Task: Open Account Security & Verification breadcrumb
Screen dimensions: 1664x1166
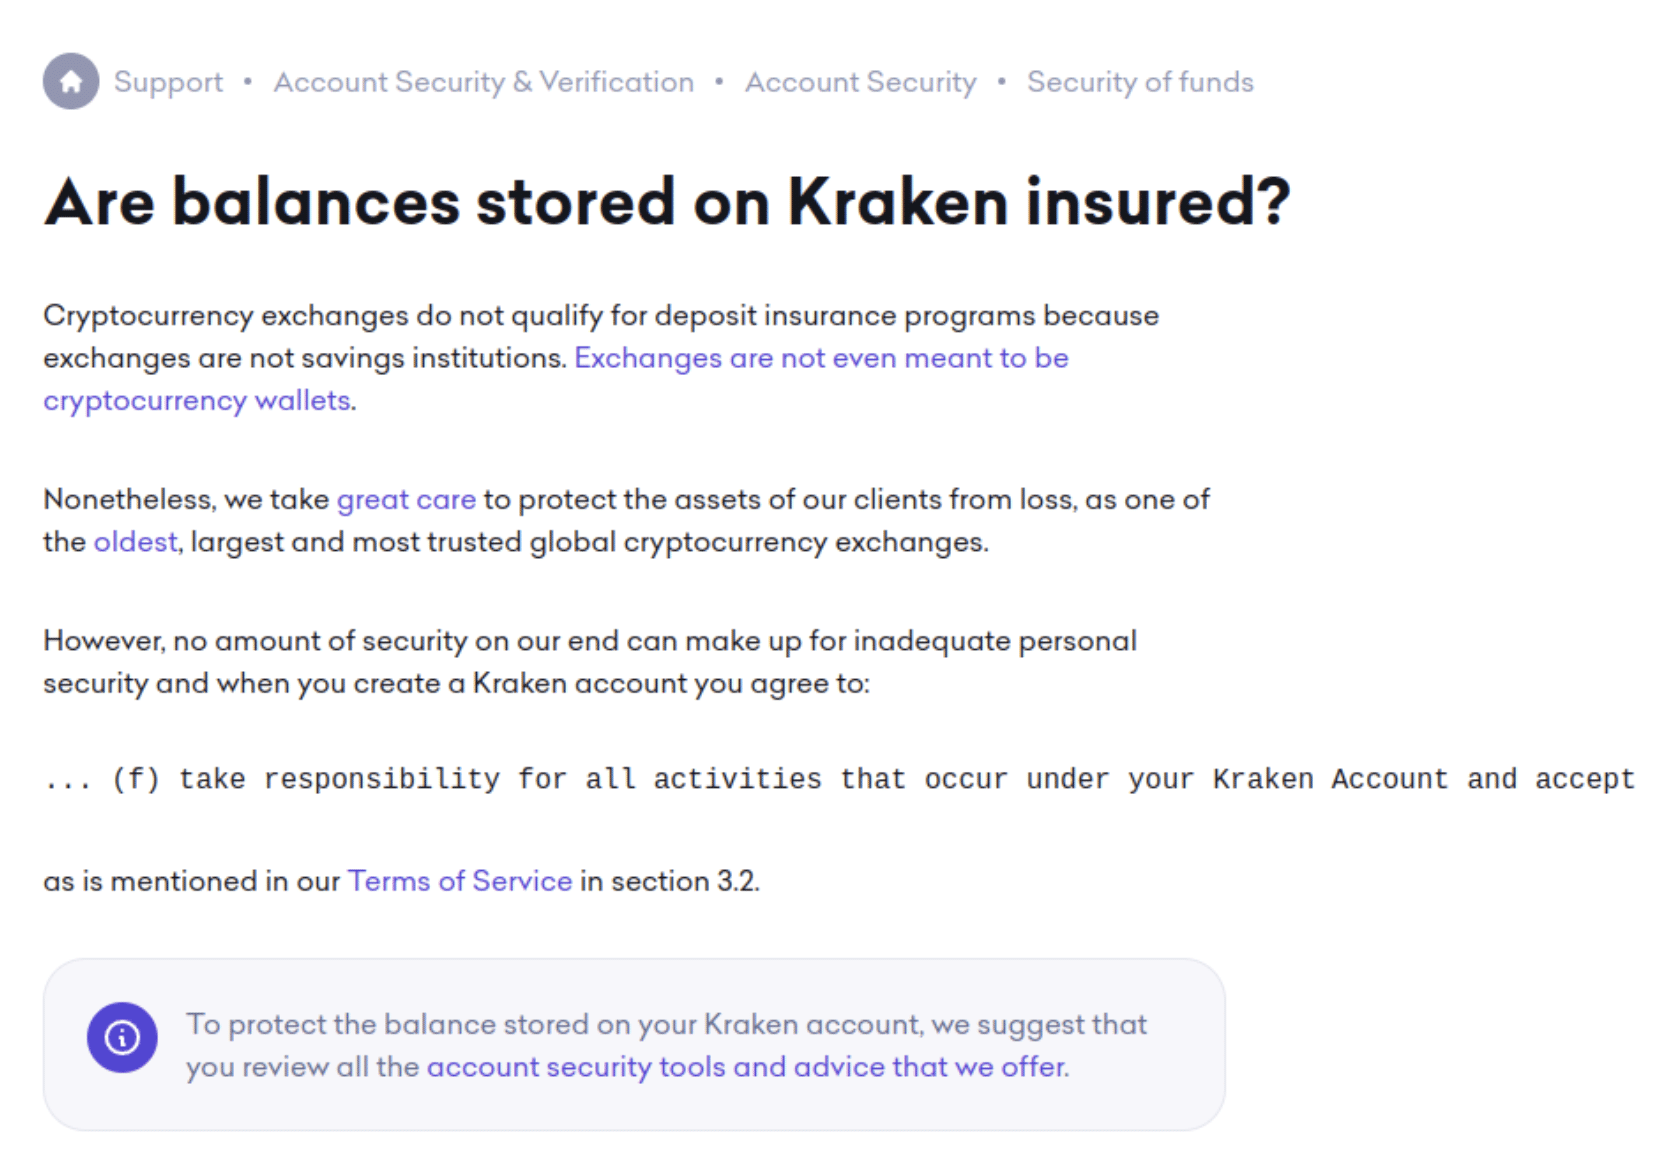Action: pos(484,82)
